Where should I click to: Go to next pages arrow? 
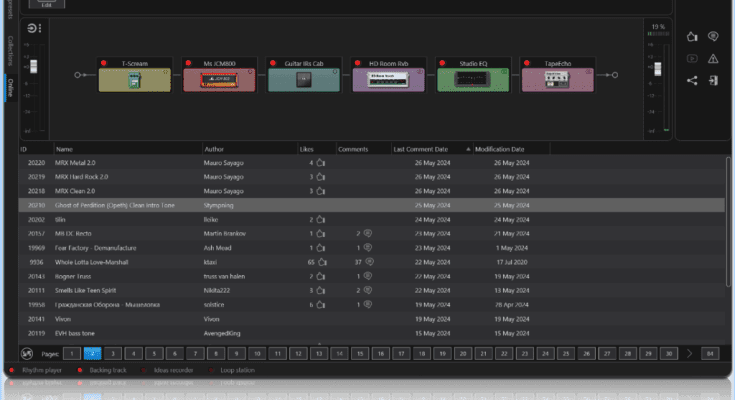click(689, 353)
